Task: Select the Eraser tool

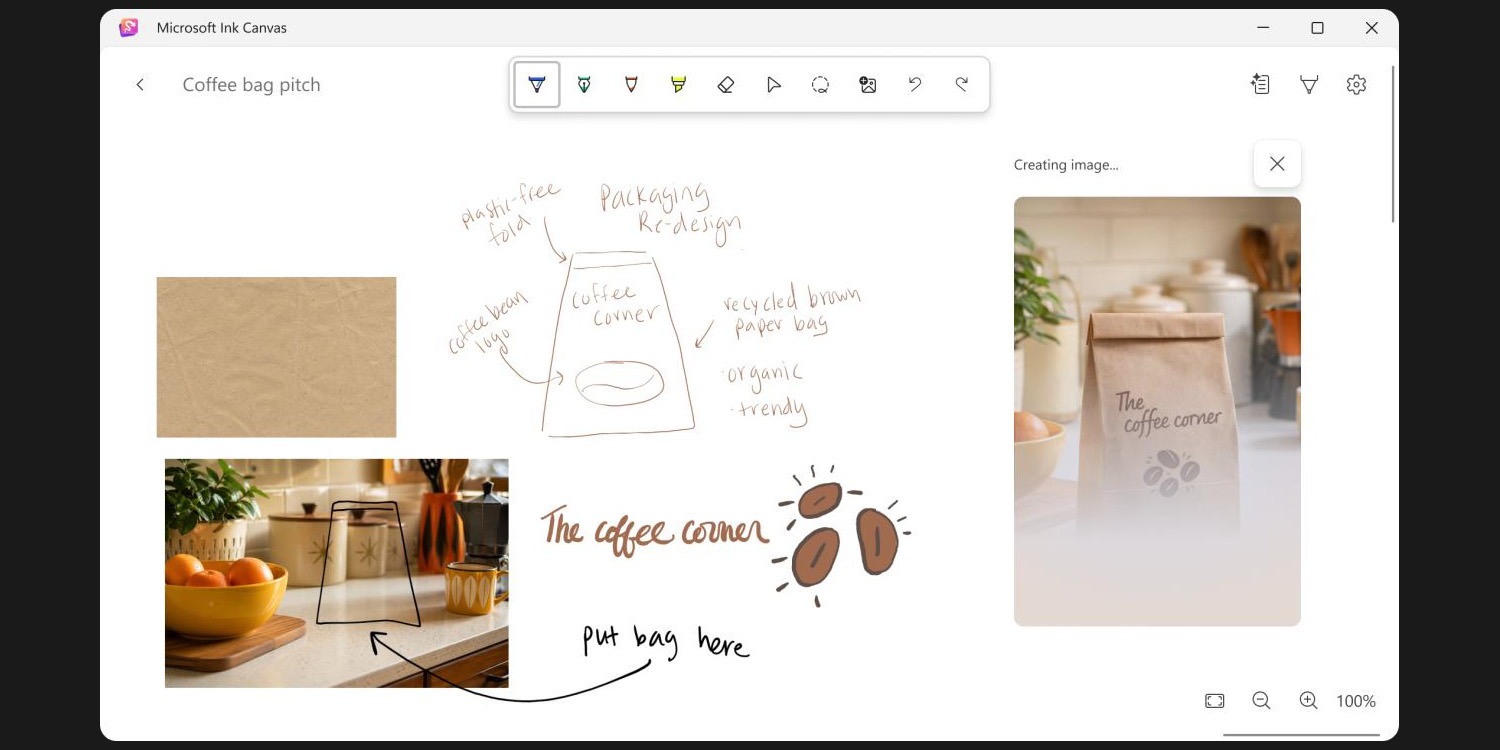Action: pyautogui.click(x=726, y=85)
